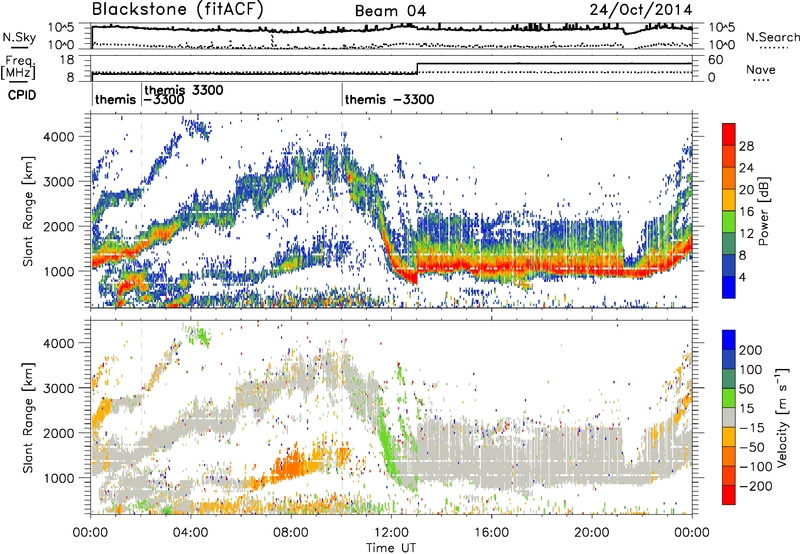The height and width of the screenshot is (554, 800).
Task: Pick the bottom red Velocity colorbar segment
Action: pyautogui.click(x=729, y=495)
